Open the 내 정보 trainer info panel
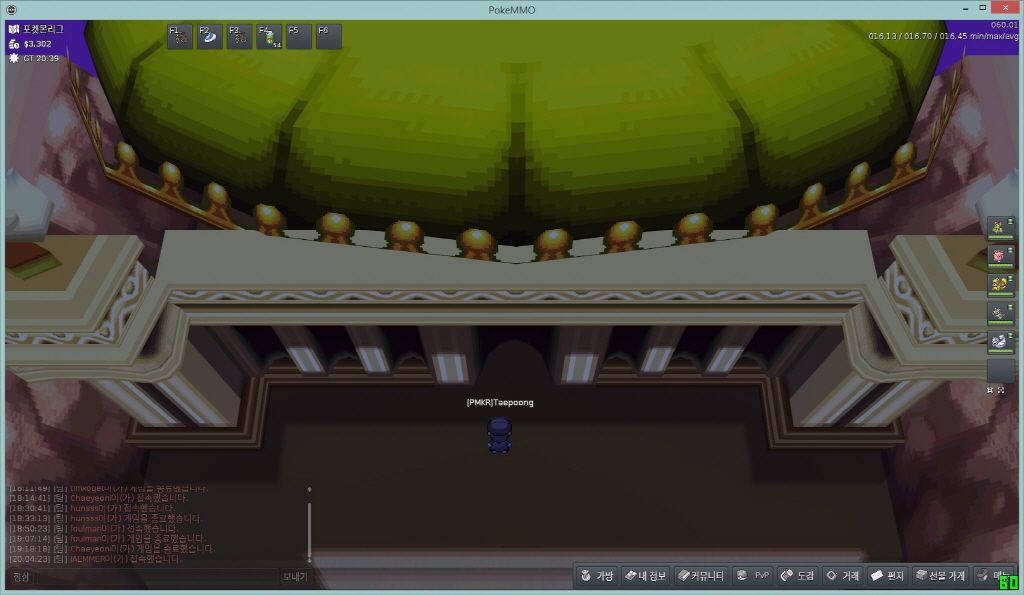Screen dimensions: 1024x595 tap(645, 576)
